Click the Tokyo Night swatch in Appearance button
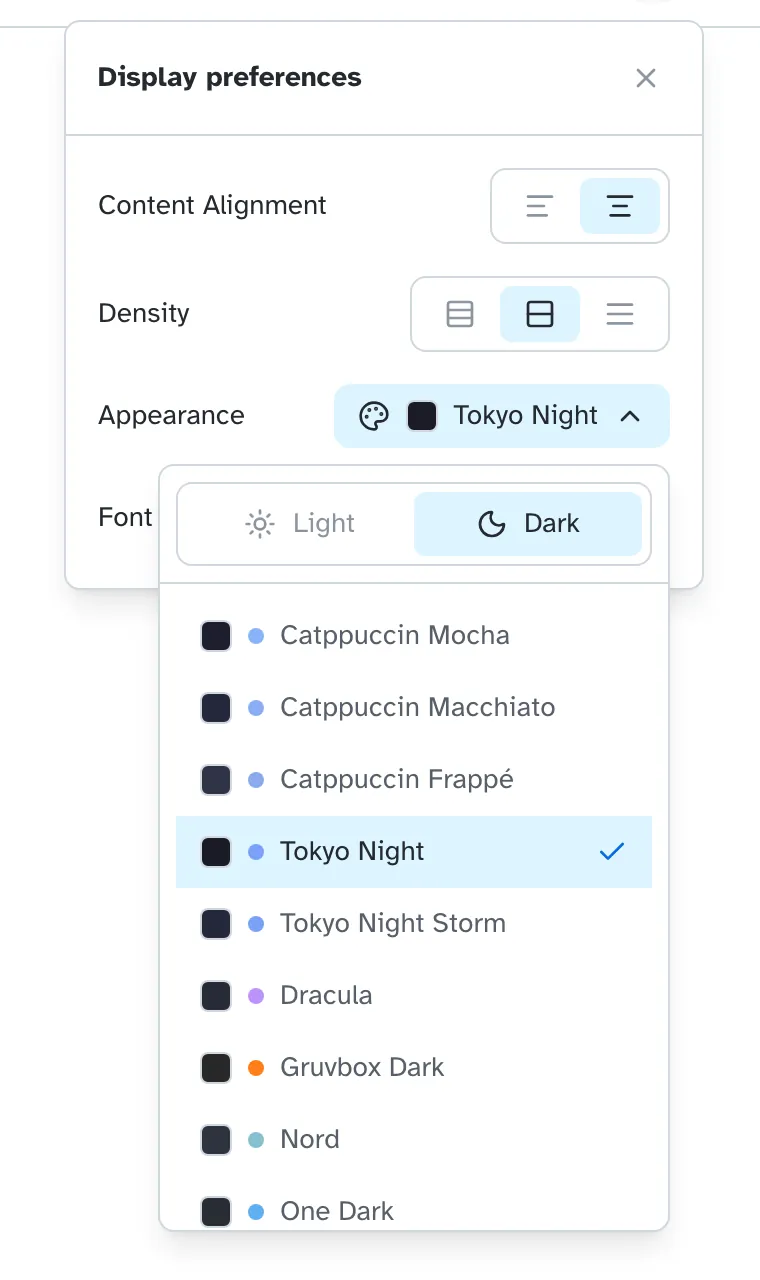 (x=422, y=416)
